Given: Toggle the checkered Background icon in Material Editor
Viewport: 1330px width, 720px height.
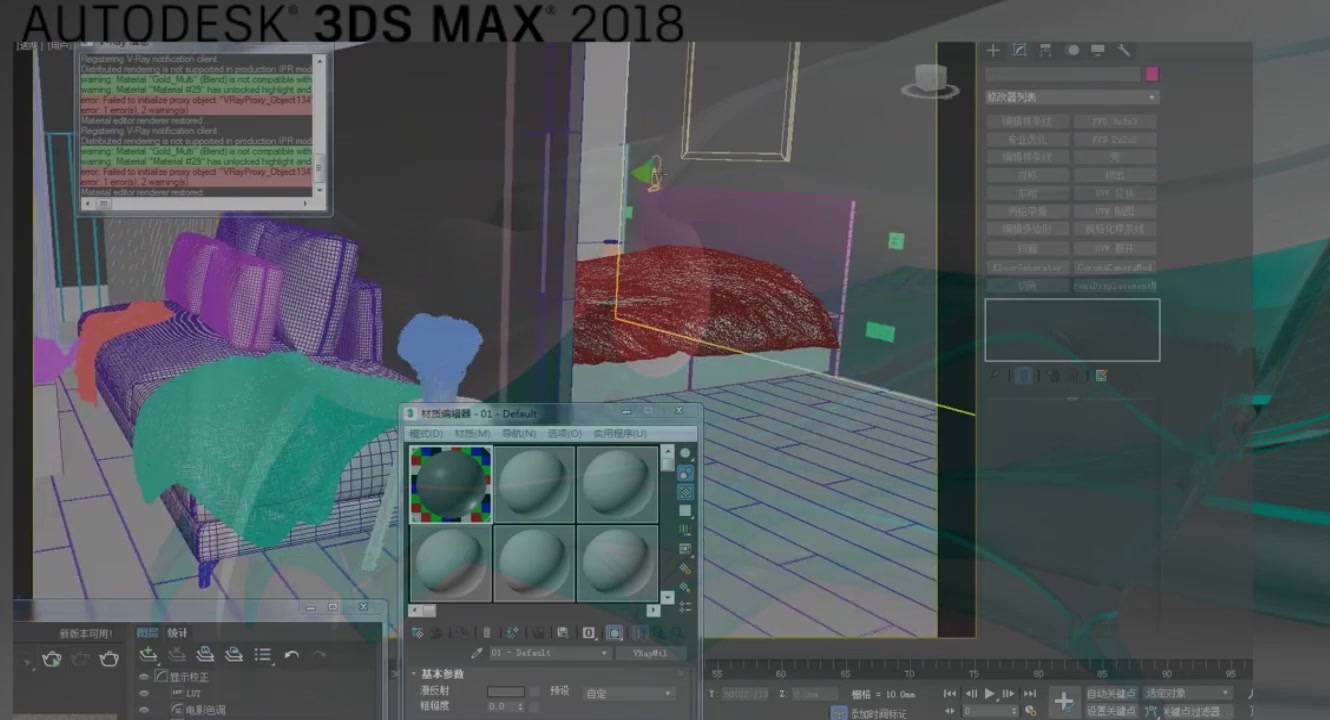Looking at the screenshot, I should tap(685, 491).
